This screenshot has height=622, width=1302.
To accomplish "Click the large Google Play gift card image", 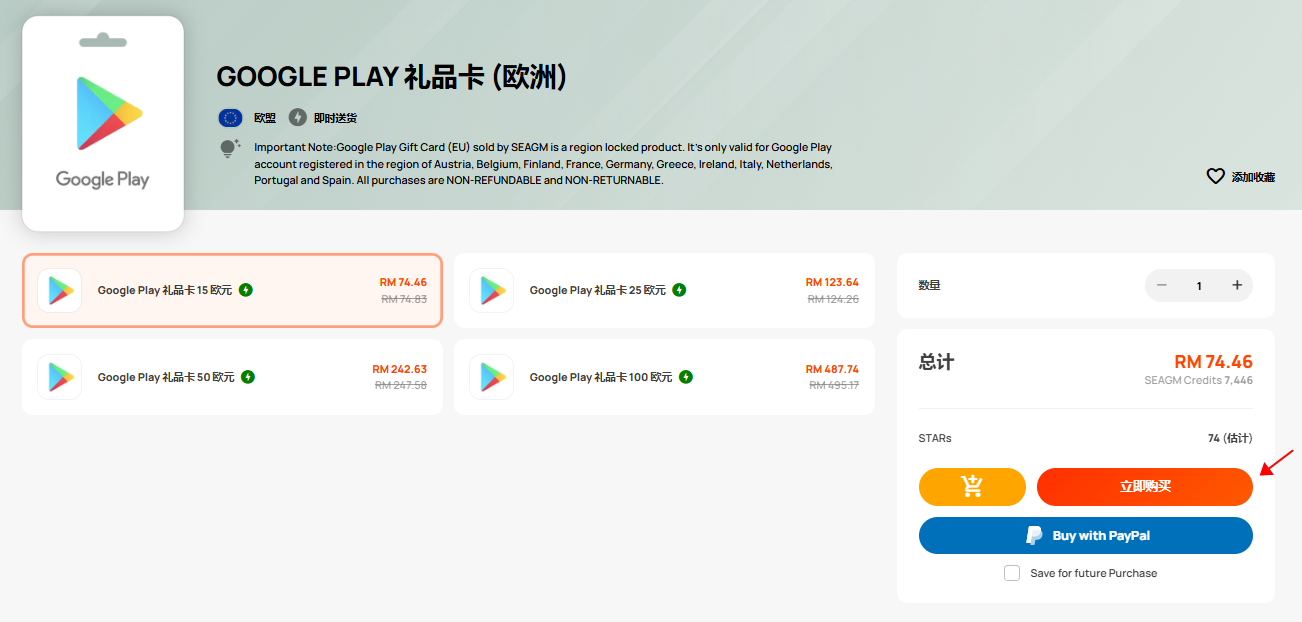I will (103, 124).
